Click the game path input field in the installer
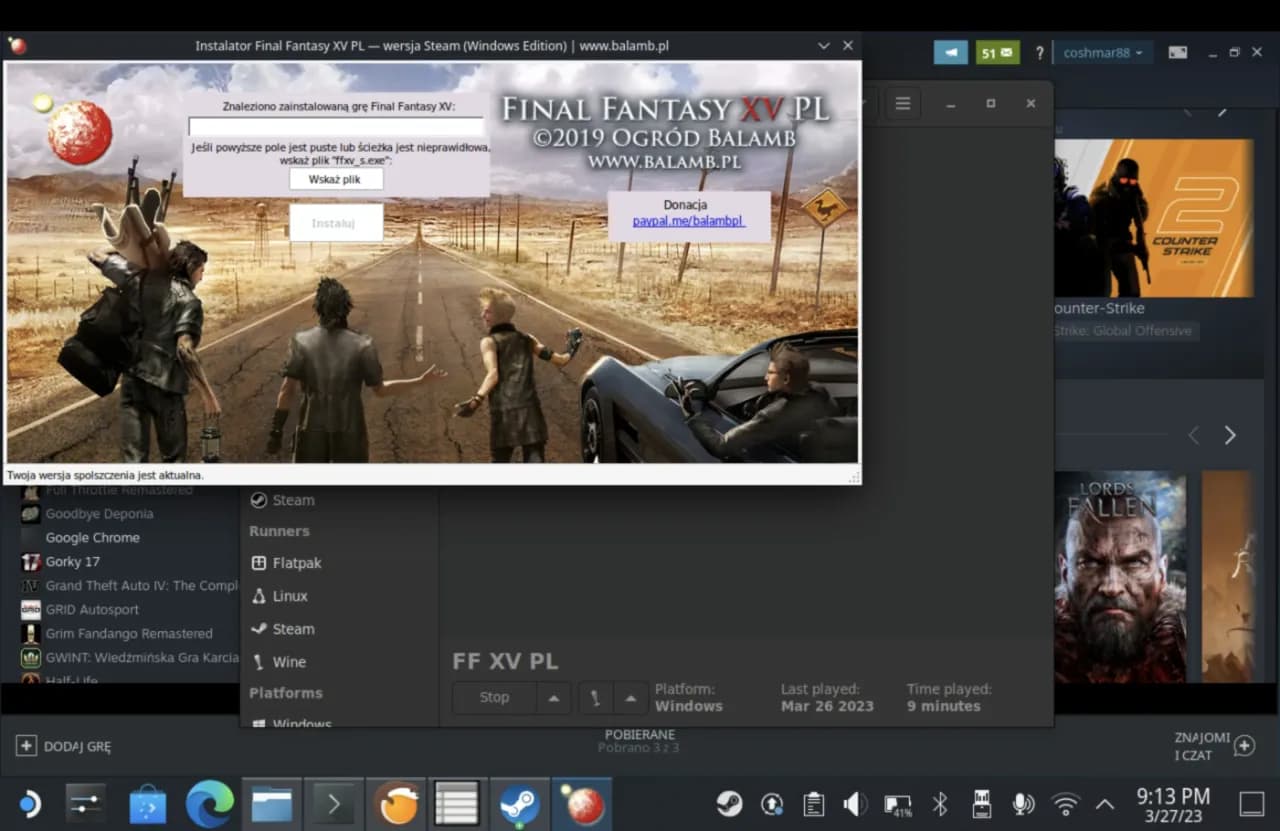The width and height of the screenshot is (1280, 831). point(336,126)
